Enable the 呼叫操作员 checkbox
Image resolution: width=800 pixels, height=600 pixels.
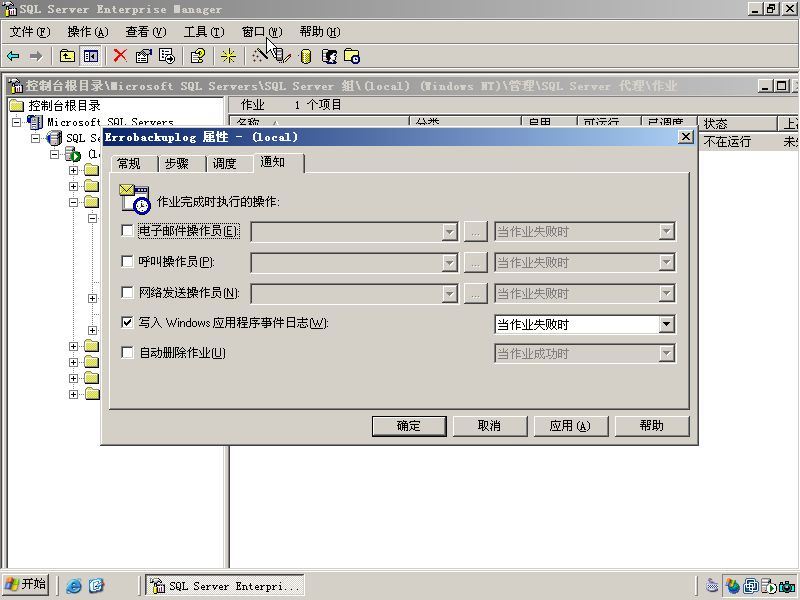coord(127,261)
